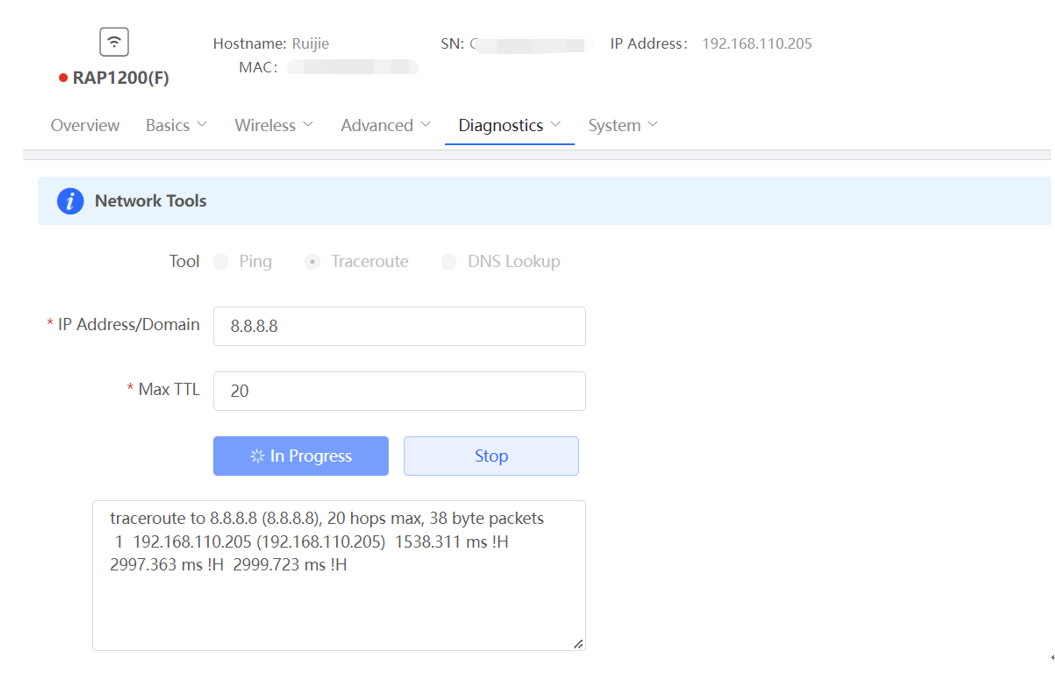The image size is (1055, 678).
Task: Click the '2999.723 ms !H' output value
Action: [290, 565]
